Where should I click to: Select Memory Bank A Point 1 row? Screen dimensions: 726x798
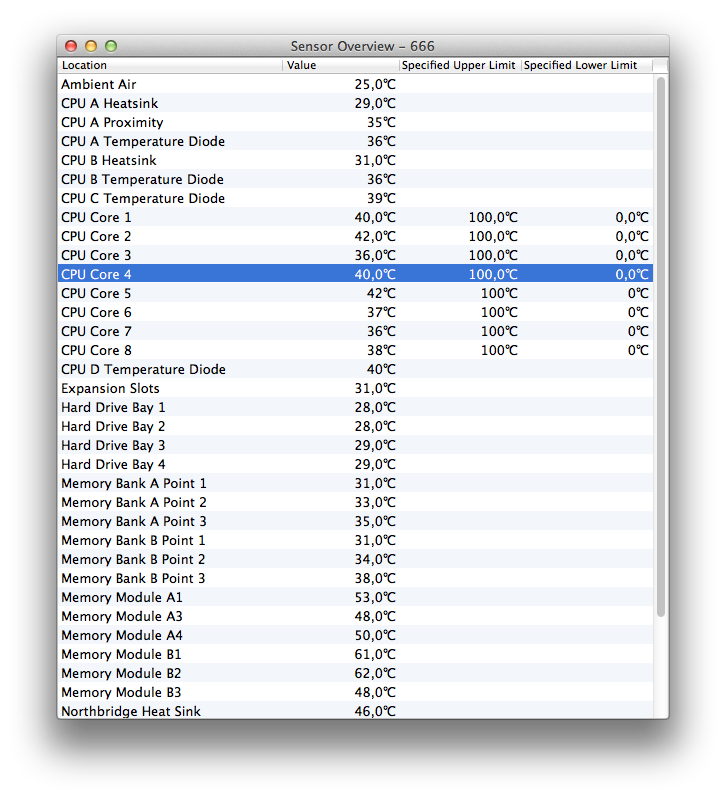[355, 483]
